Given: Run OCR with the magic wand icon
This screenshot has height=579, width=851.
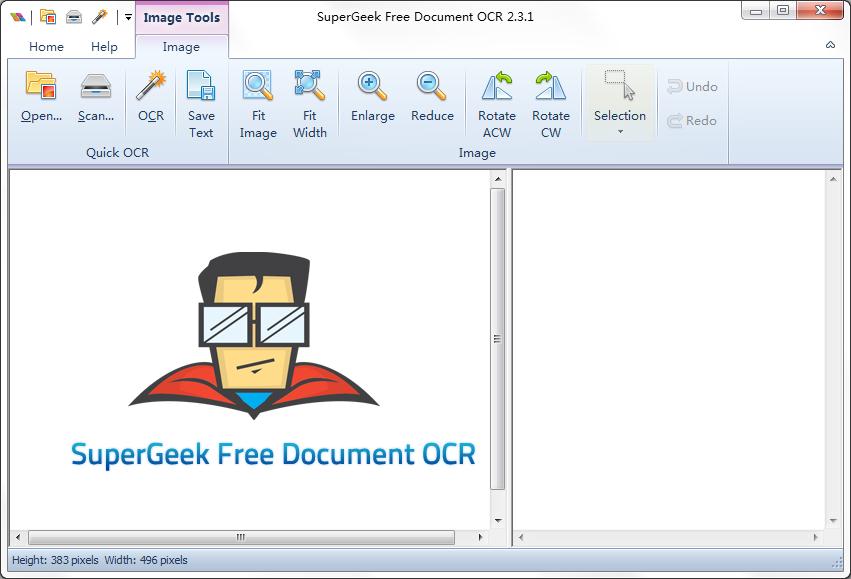Looking at the screenshot, I should coord(151,98).
